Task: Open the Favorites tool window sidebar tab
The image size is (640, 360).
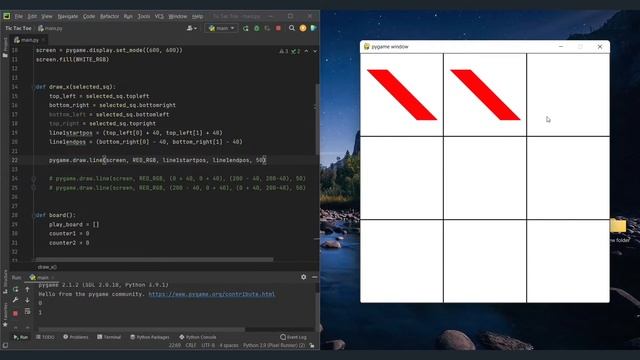Action: (5, 314)
